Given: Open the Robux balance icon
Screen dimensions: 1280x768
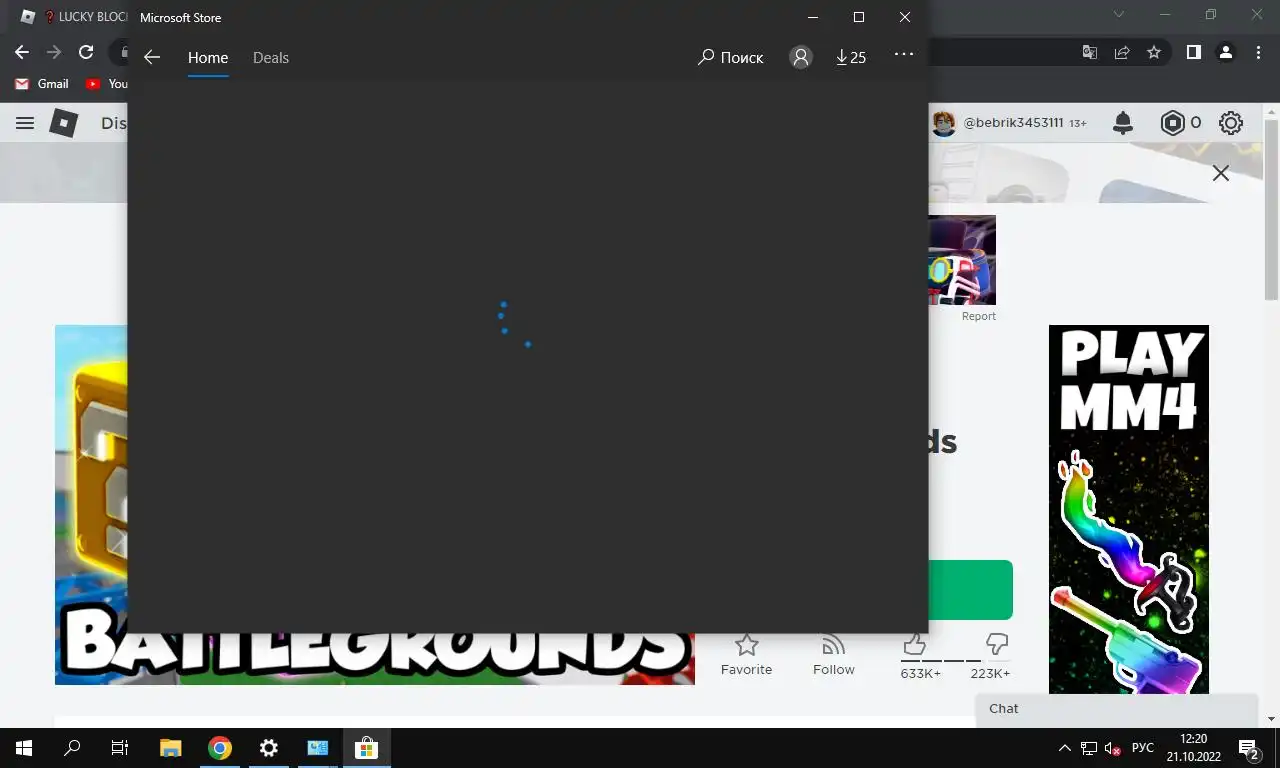Looking at the screenshot, I should coord(1172,123).
